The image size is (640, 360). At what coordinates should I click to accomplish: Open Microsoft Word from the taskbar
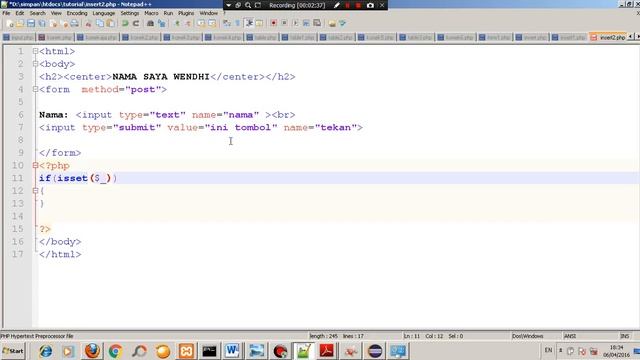(233, 351)
